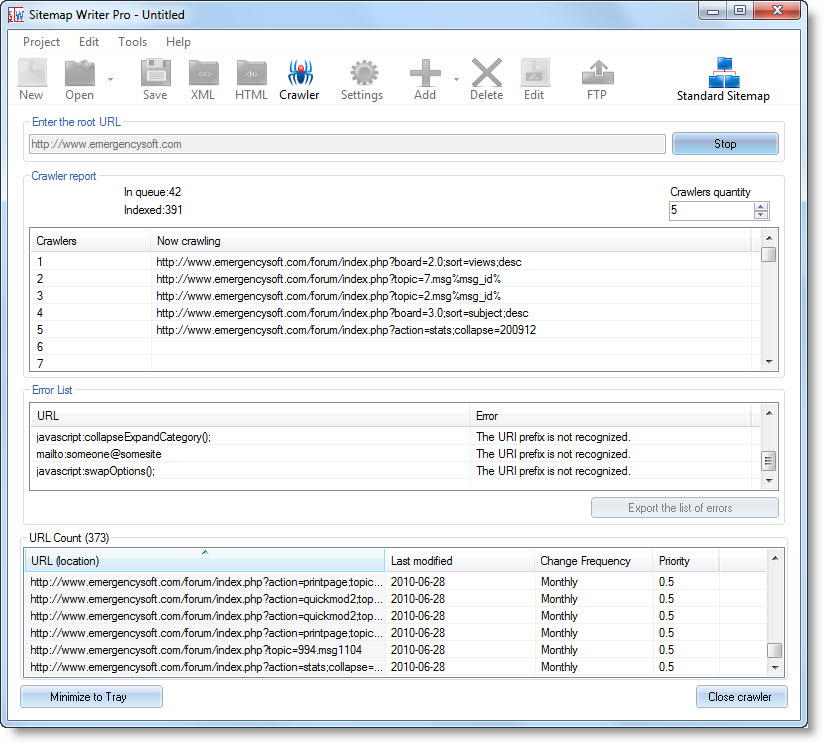Expand the Add button dropdown arrow
824x744 pixels.
(x=456, y=79)
